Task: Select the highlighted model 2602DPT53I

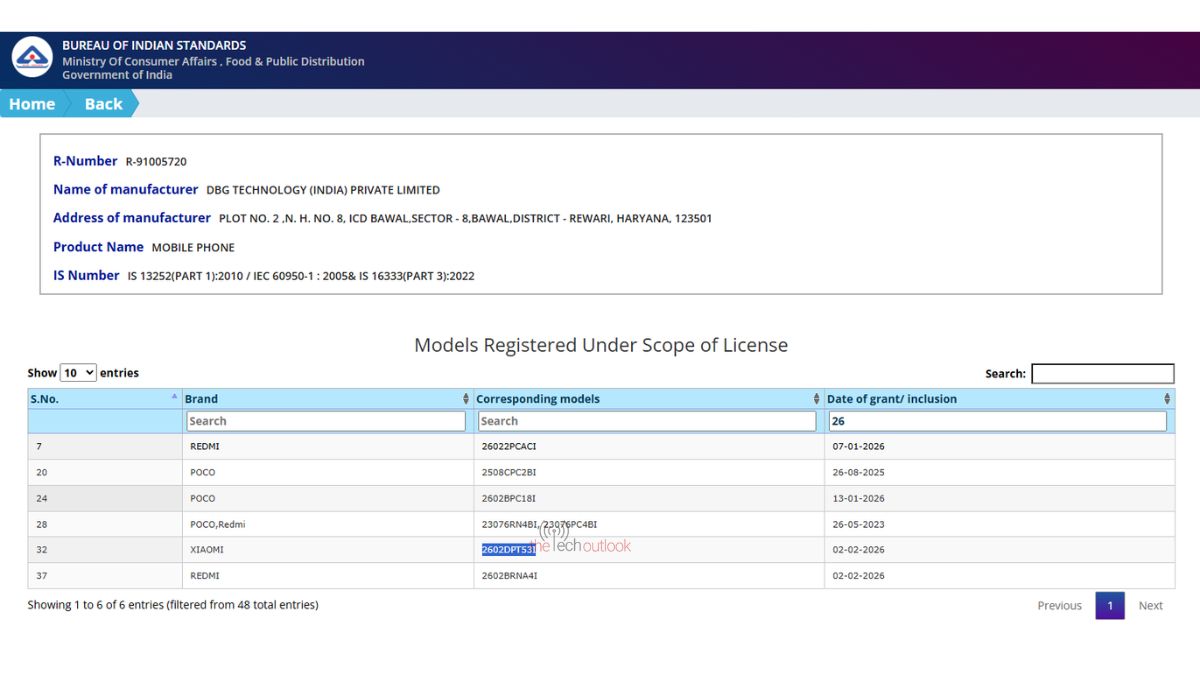Action: pos(509,549)
